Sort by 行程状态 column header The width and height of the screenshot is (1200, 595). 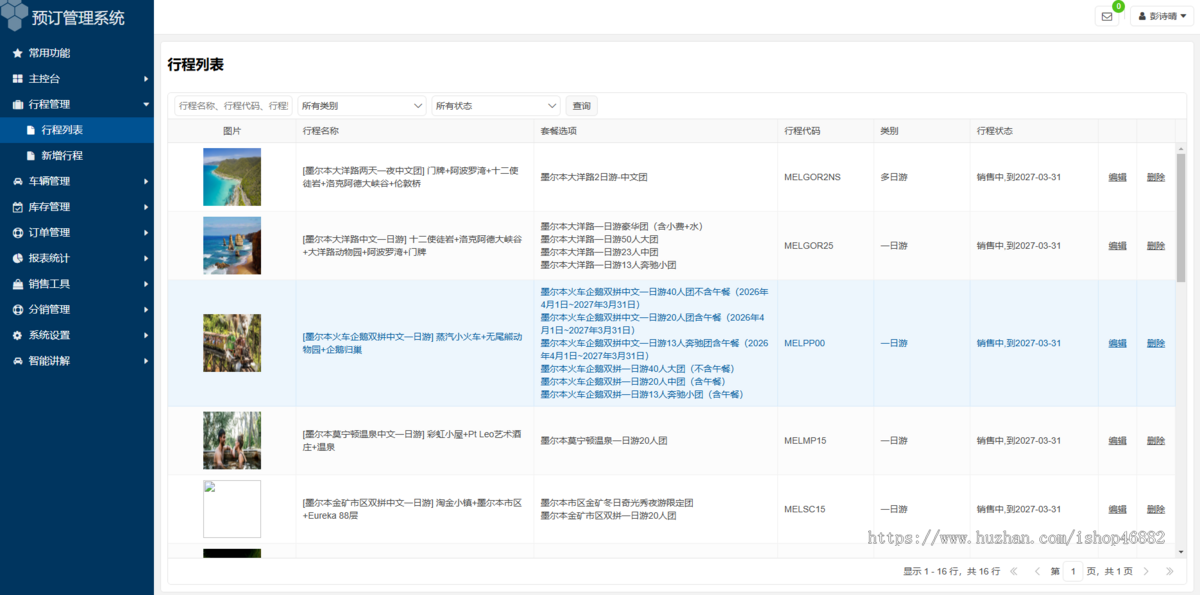pyautogui.click(x=1034, y=131)
